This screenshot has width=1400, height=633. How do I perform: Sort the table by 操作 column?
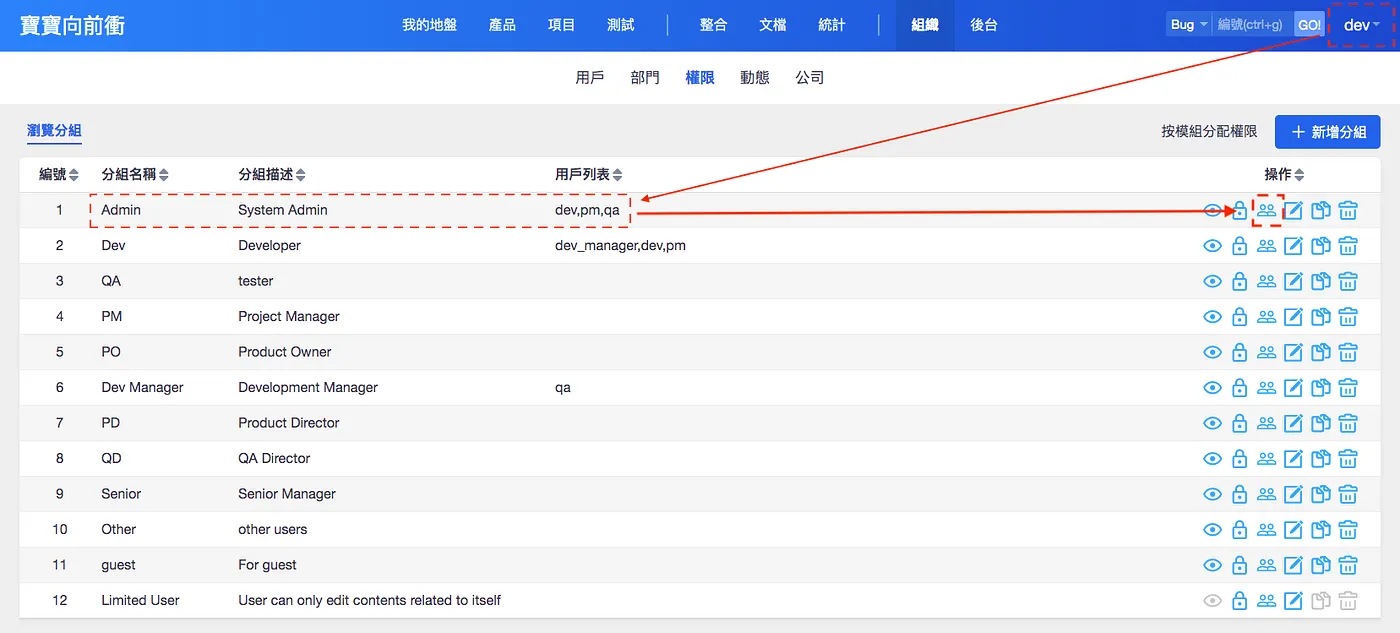(1284, 174)
